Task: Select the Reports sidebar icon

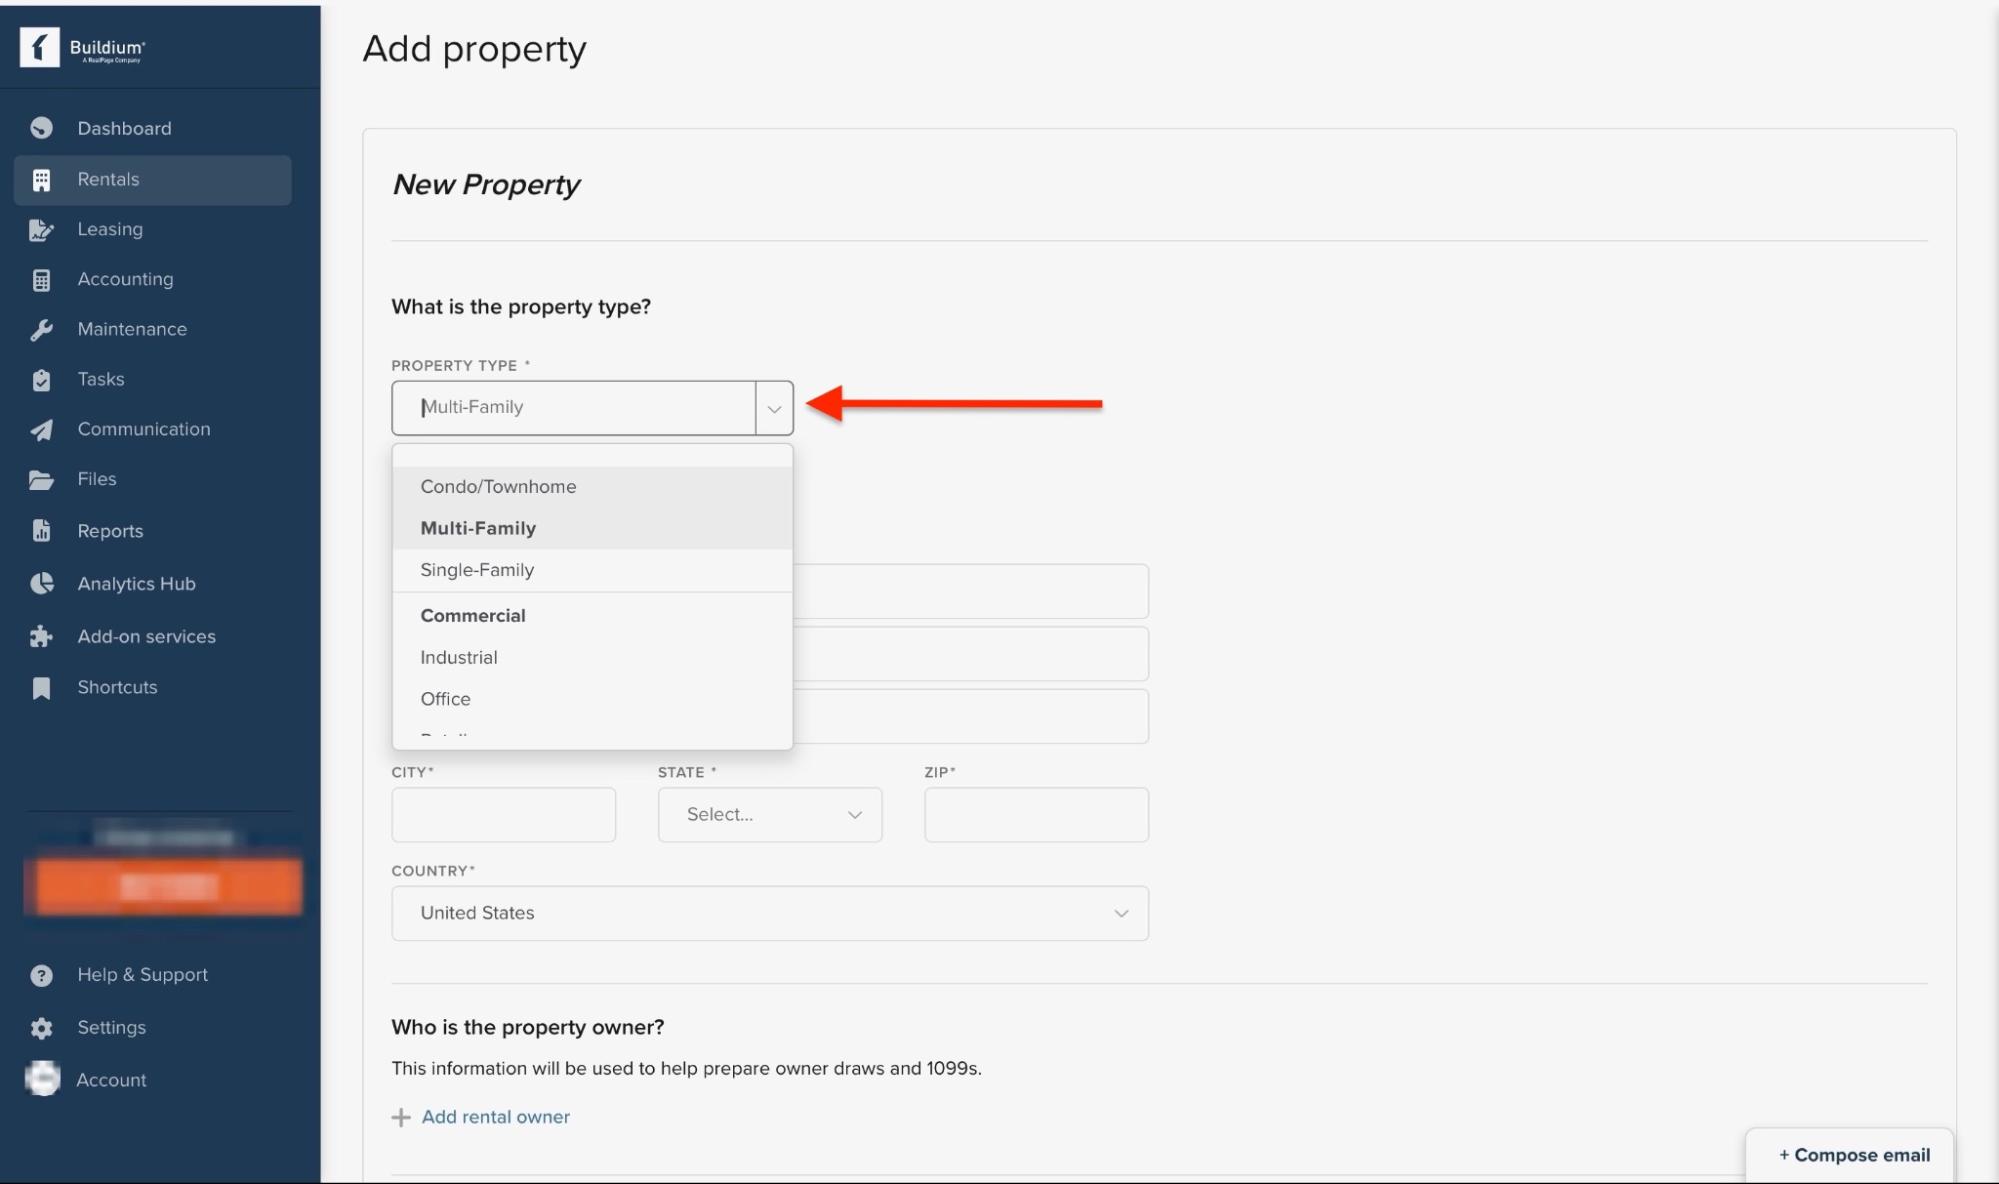Action: point(41,530)
